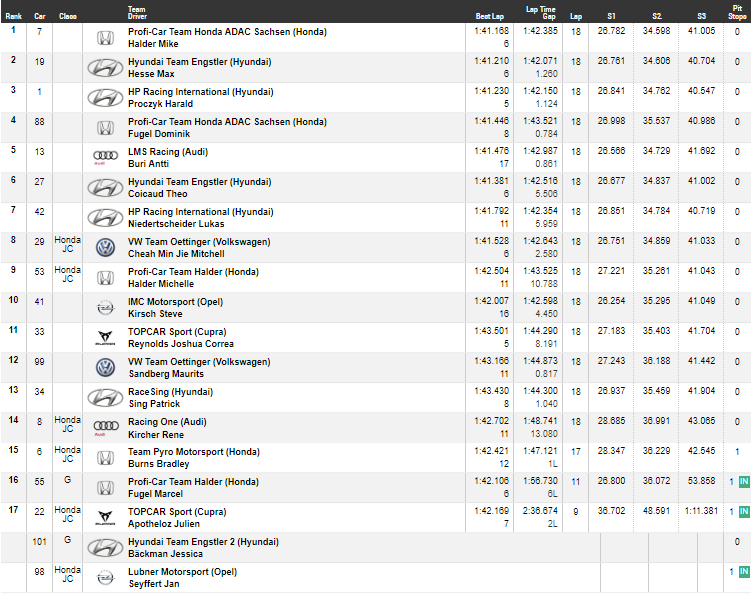
Task: Click lap count 17 for Burns Bradley
Action: 576,451
